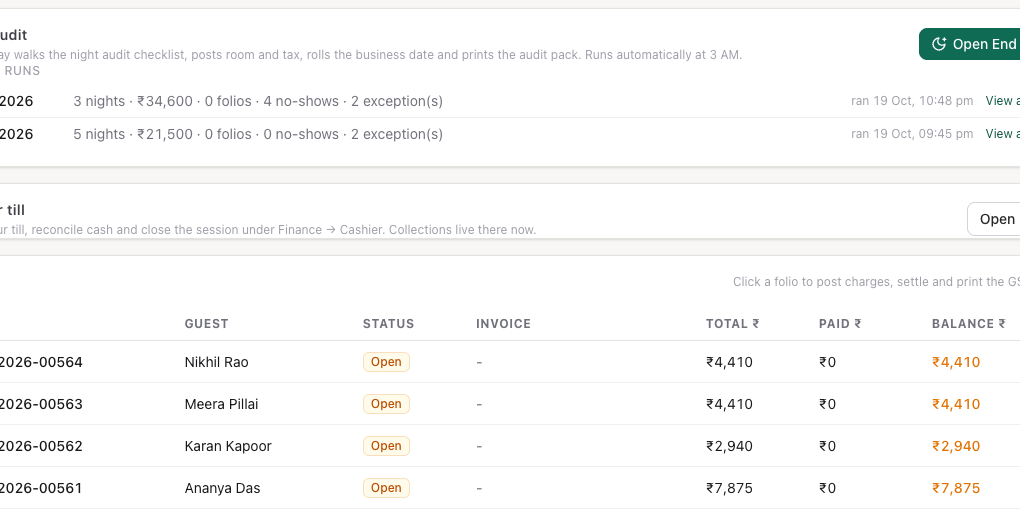Click the Finance → Cashier till description
1020x520 pixels.
click(x=268, y=230)
